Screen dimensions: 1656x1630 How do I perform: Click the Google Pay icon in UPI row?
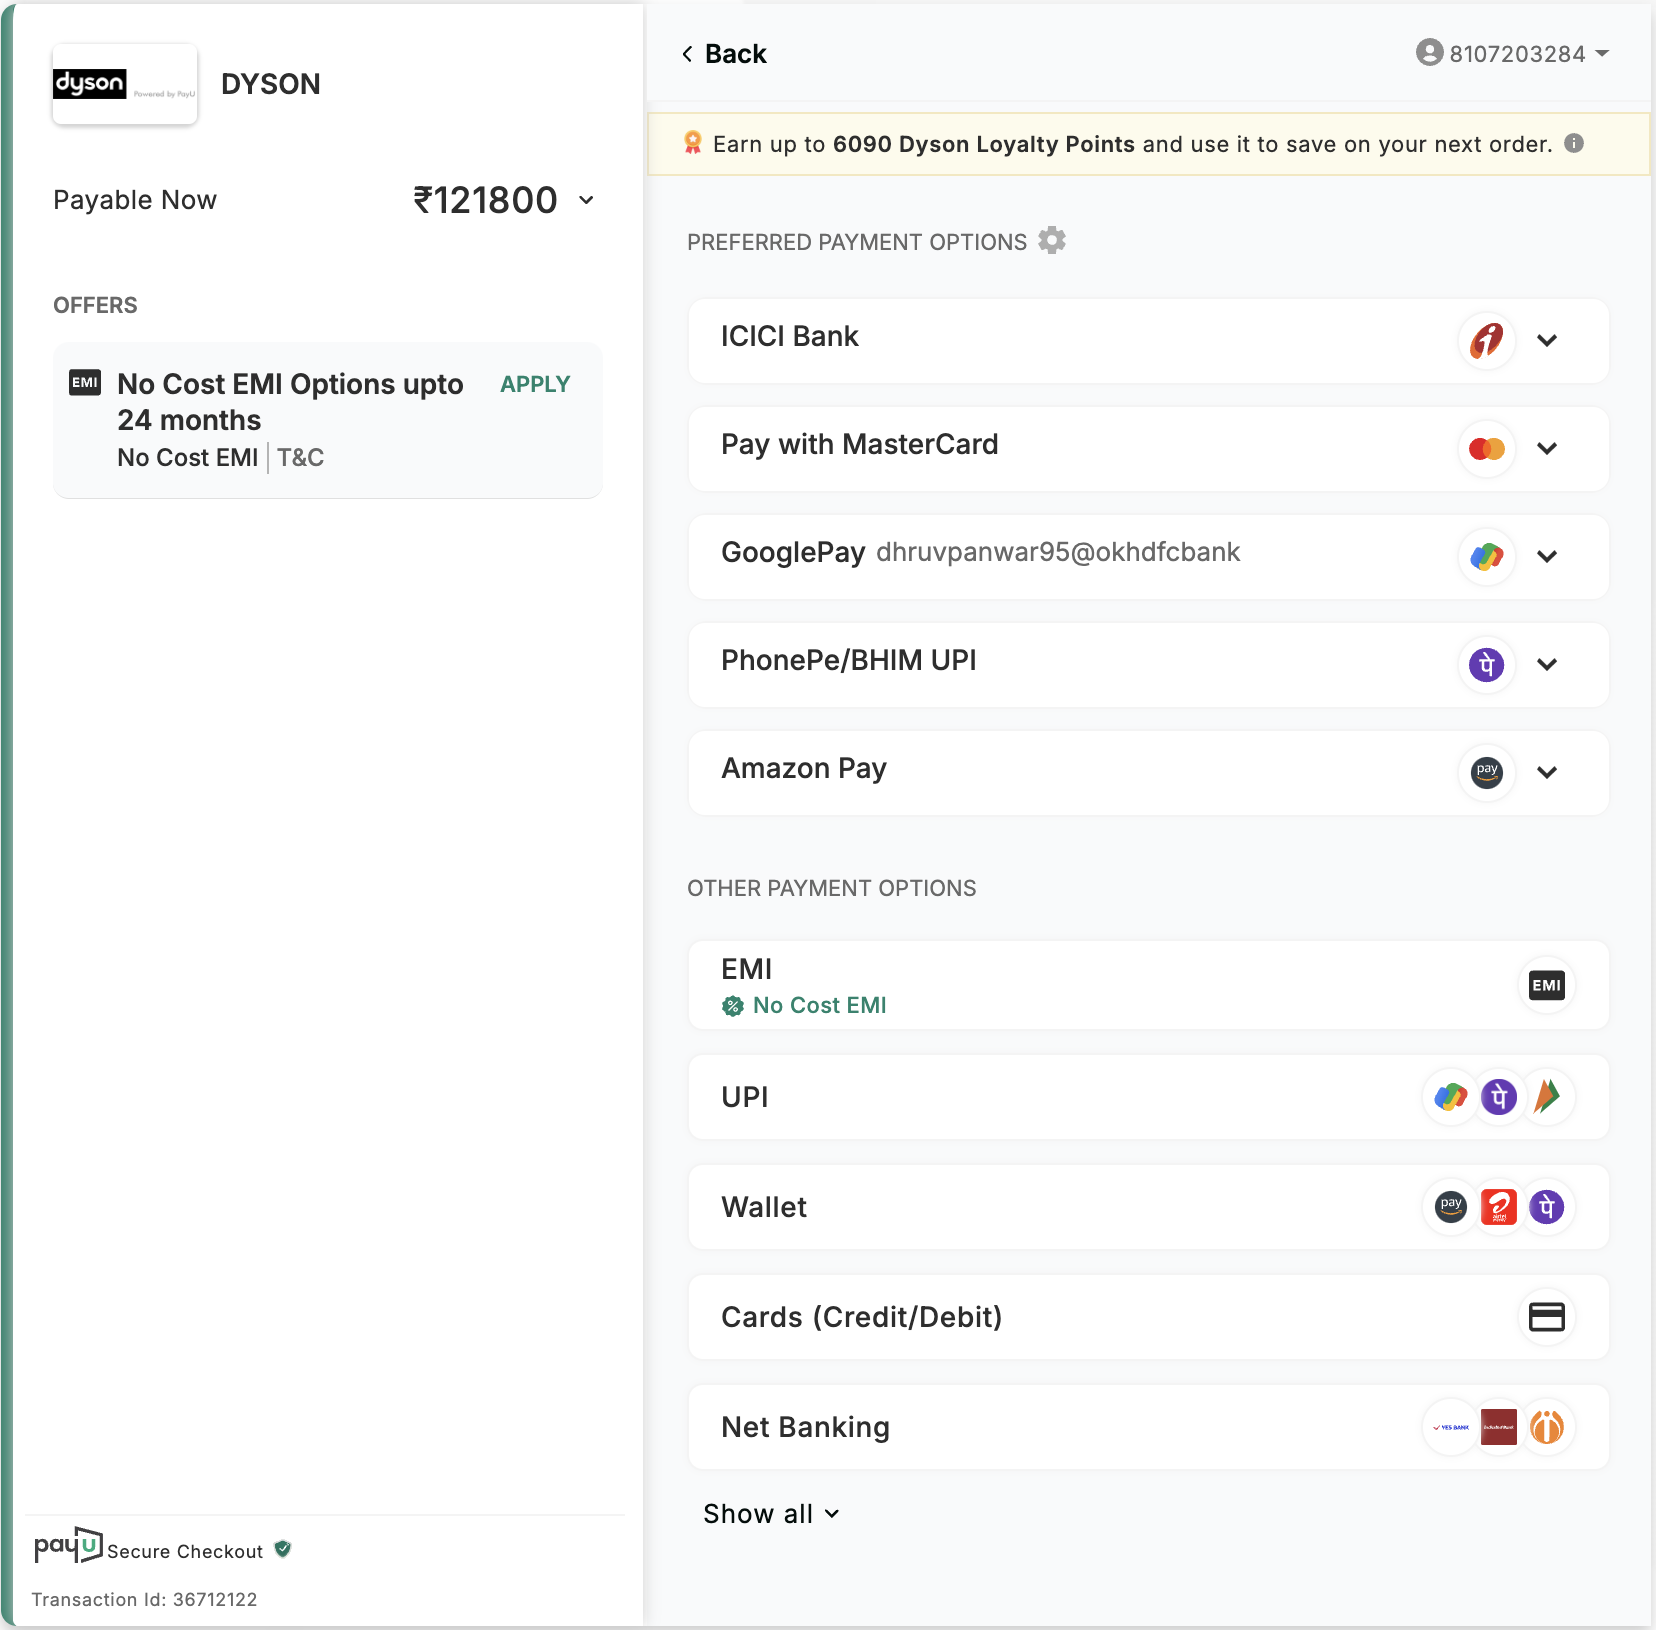tap(1451, 1097)
